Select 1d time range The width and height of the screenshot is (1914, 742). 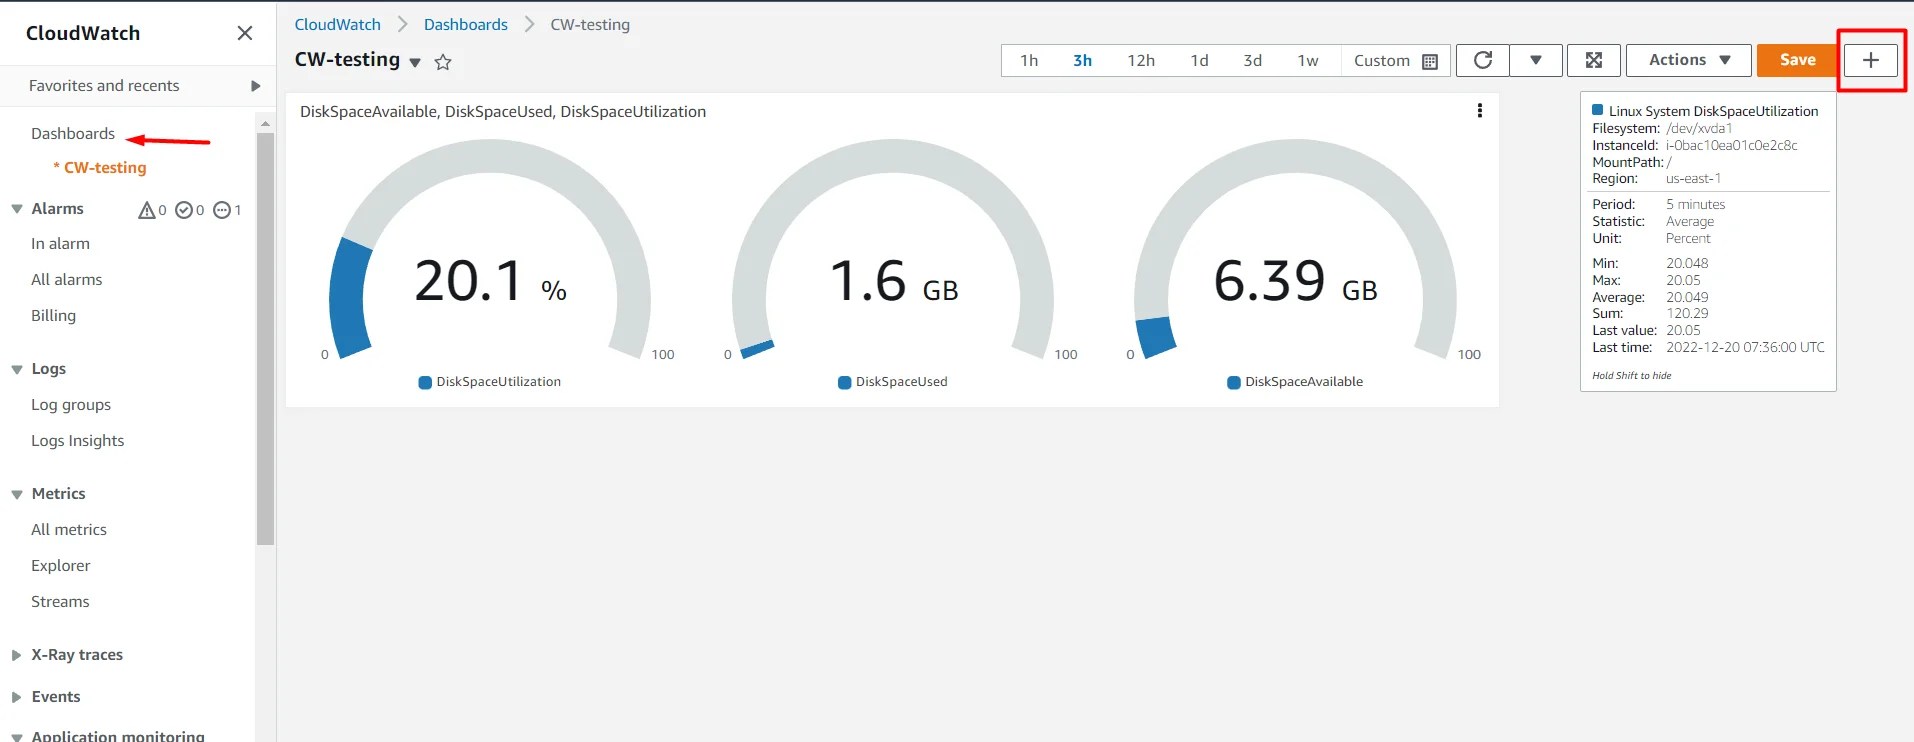point(1199,60)
